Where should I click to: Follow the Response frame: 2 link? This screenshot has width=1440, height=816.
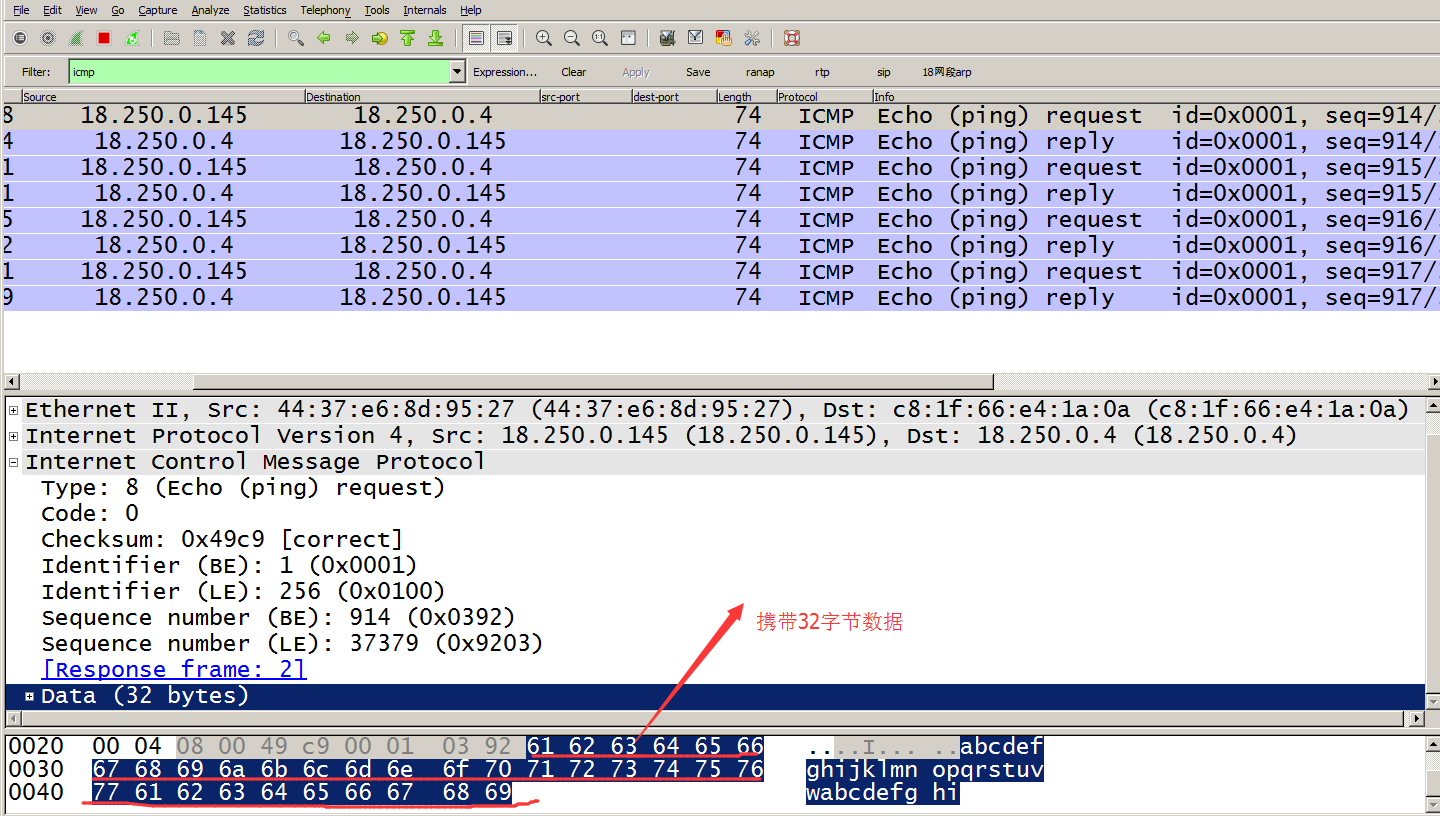pos(174,670)
